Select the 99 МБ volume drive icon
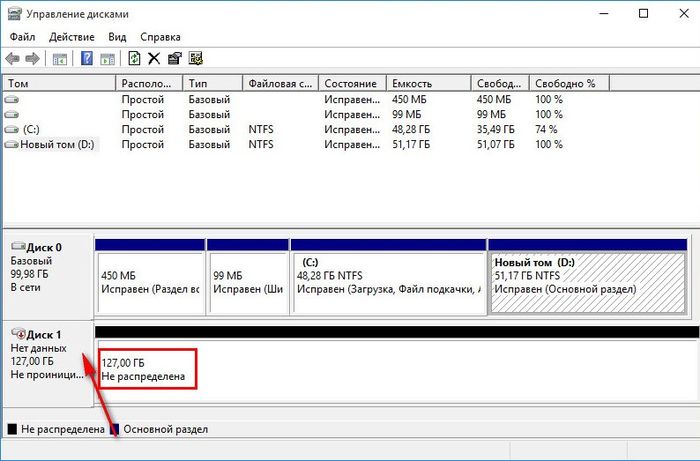This screenshot has height=461, width=700. pos(12,115)
